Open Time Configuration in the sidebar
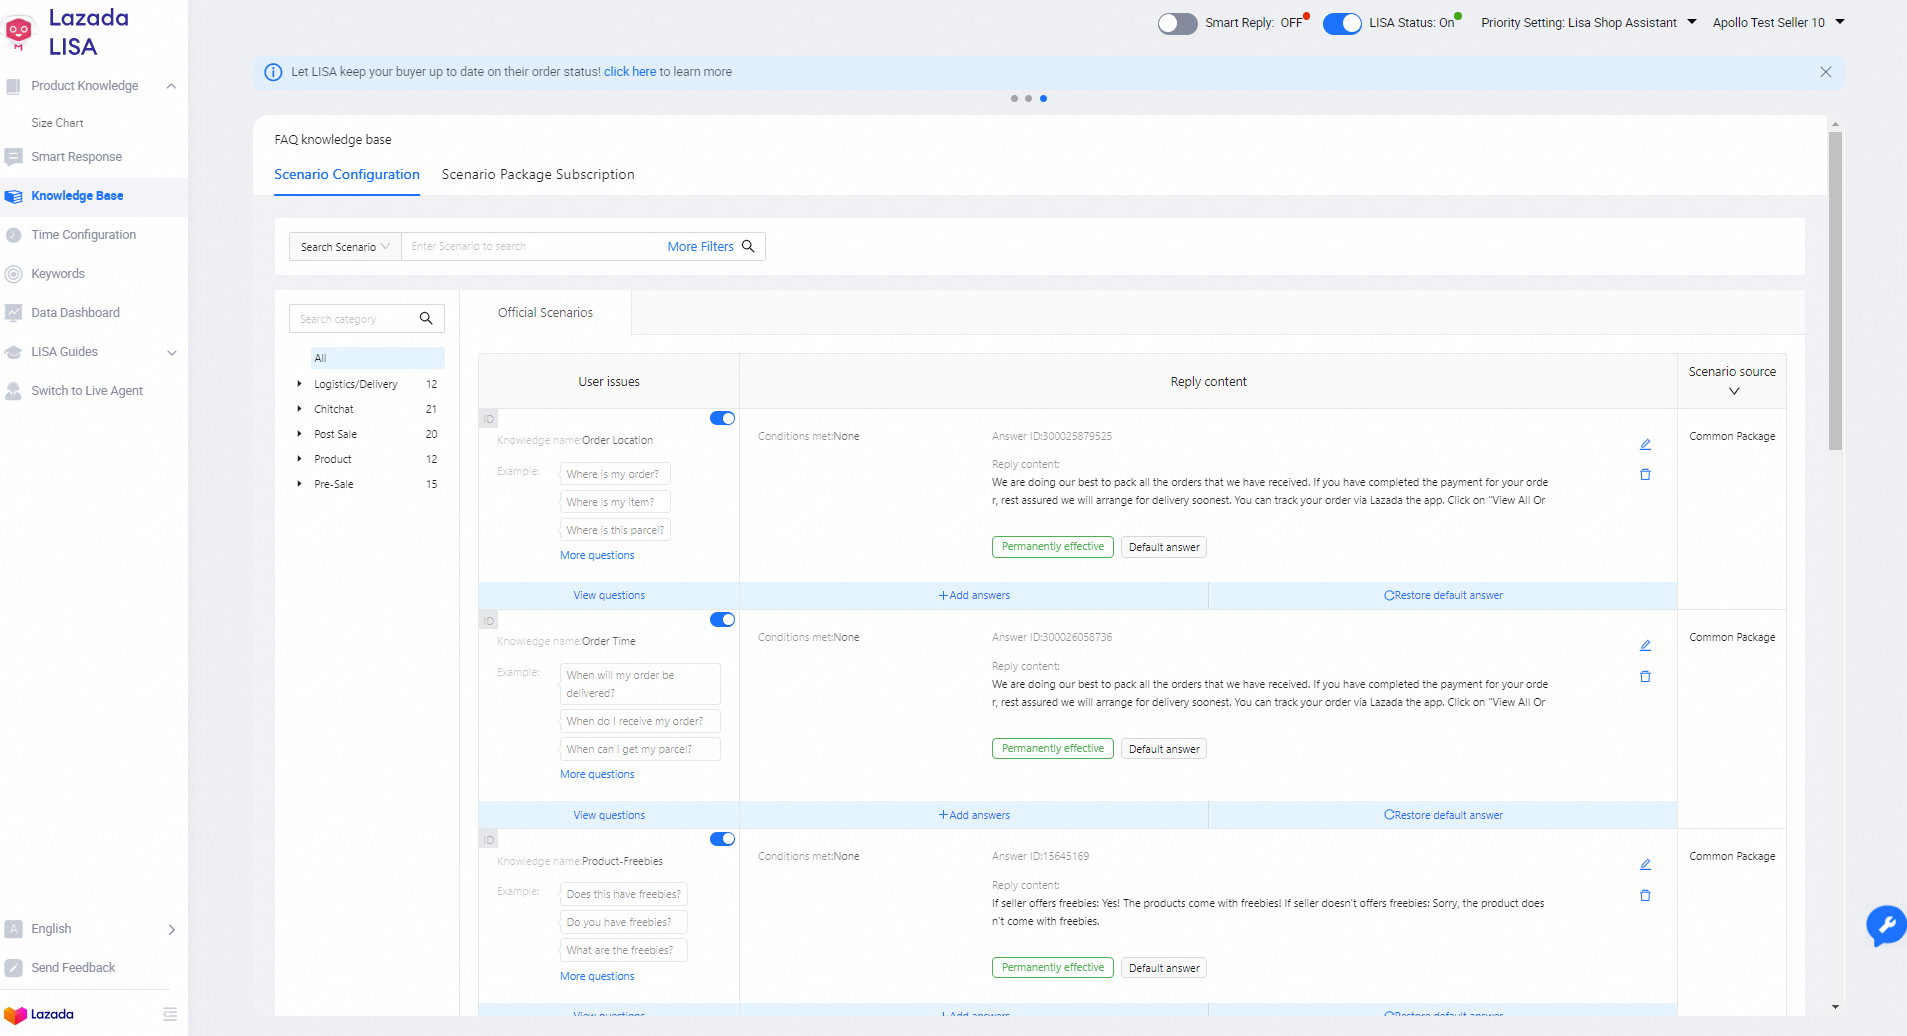 click(x=83, y=235)
